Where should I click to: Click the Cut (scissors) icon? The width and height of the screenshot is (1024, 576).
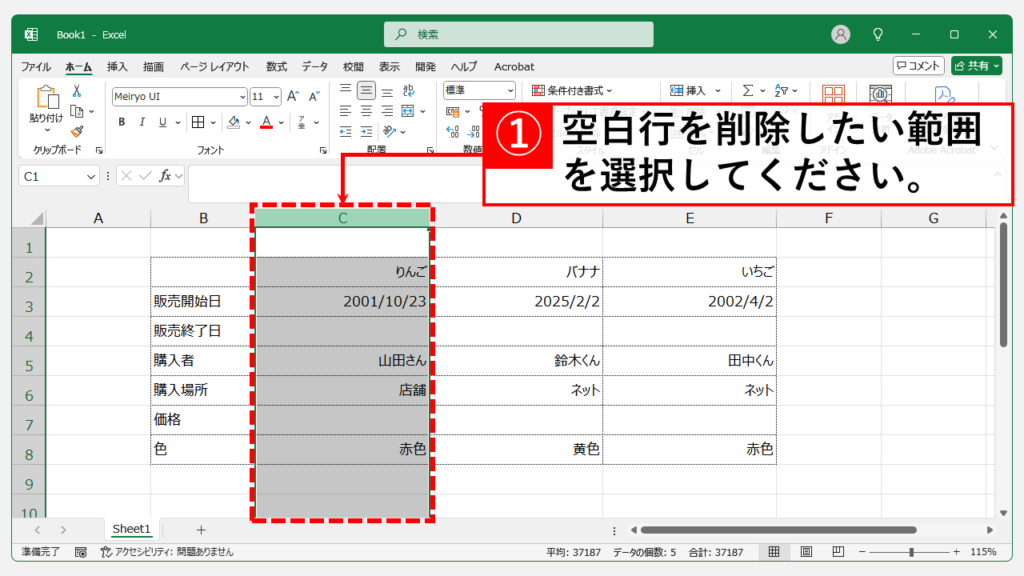tap(76, 93)
